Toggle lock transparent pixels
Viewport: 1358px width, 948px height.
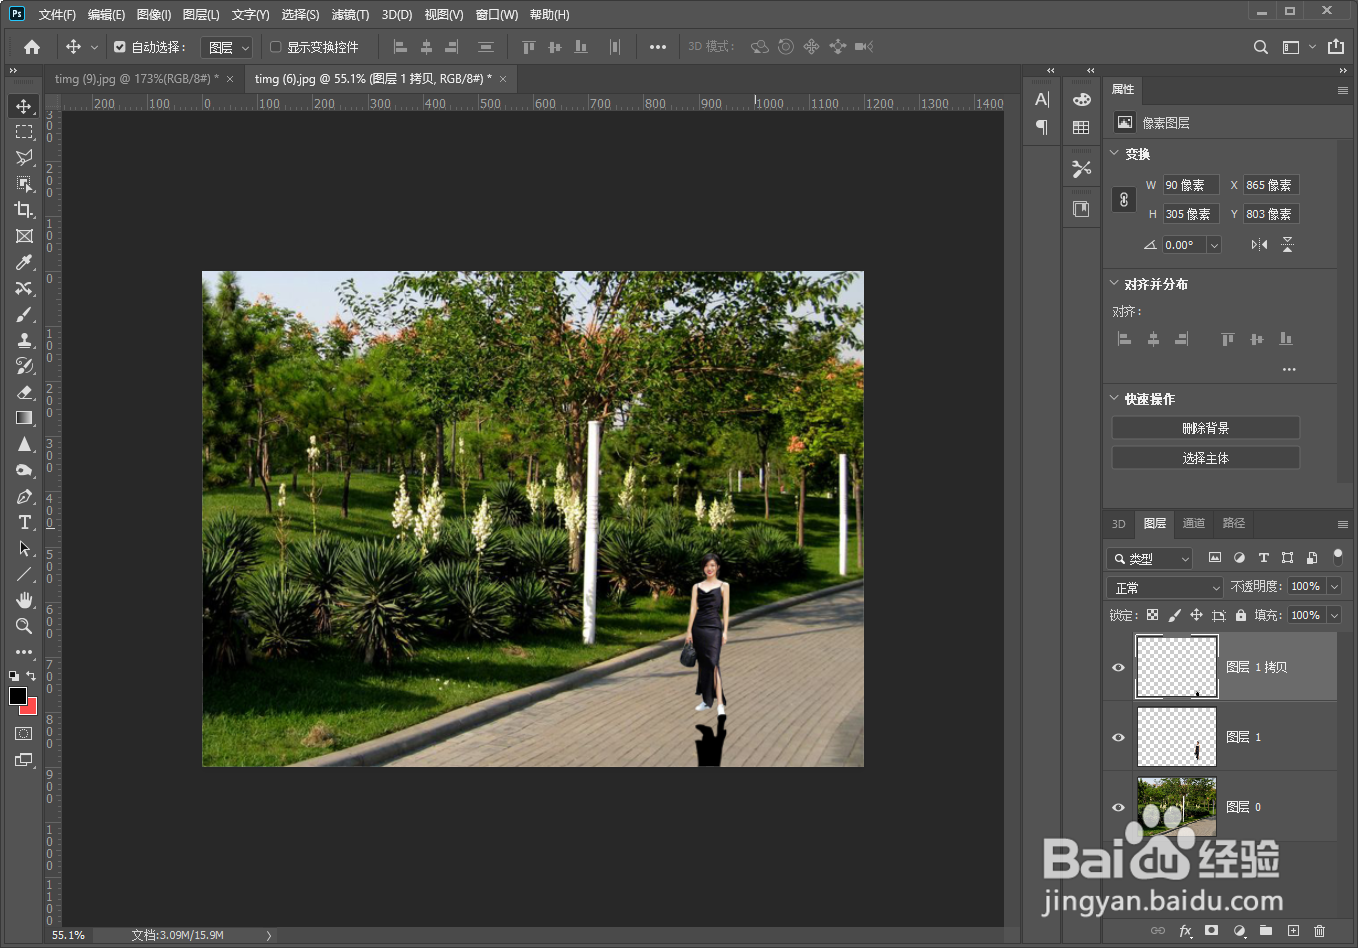[x=1152, y=615]
